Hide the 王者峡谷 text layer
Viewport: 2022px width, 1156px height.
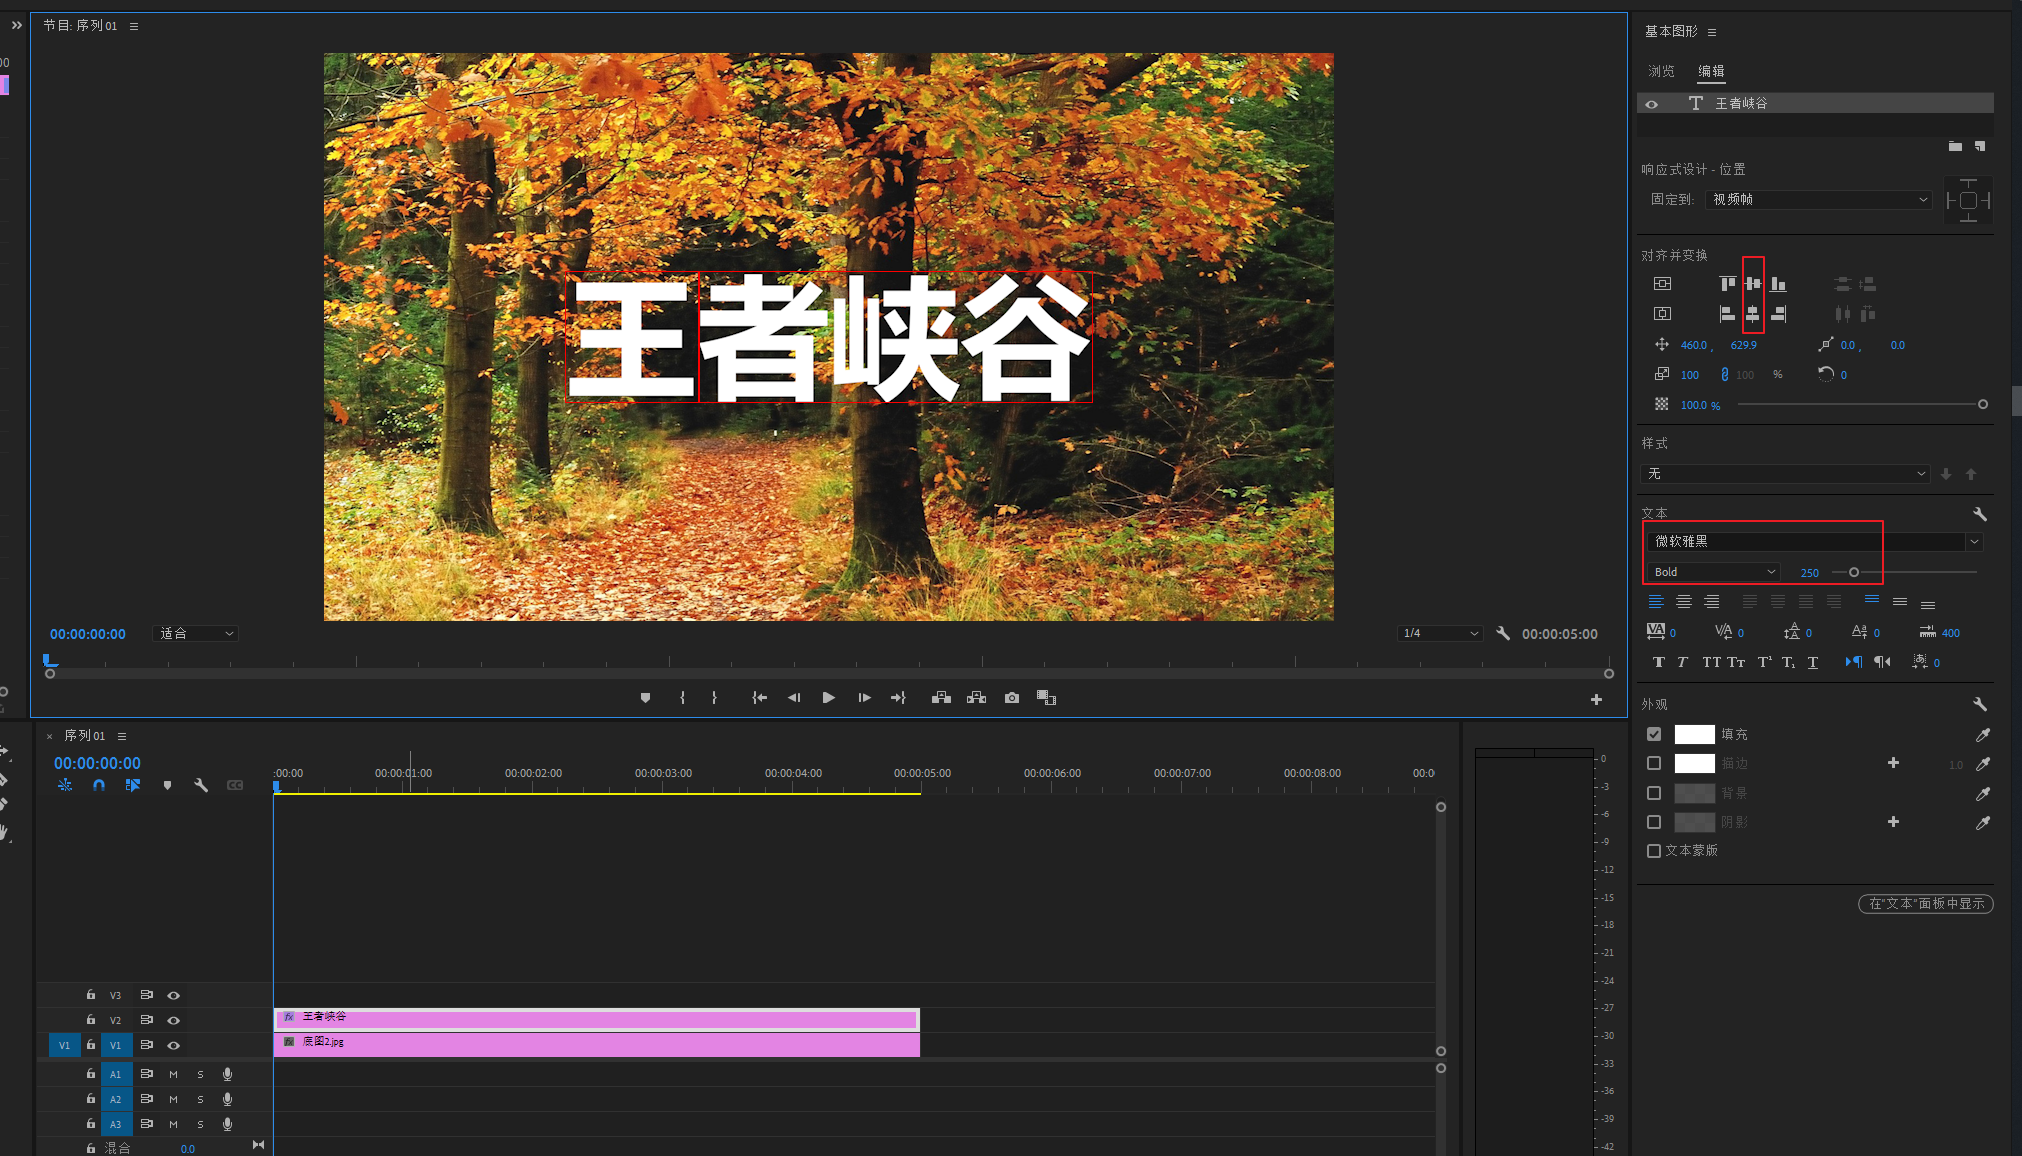(1652, 104)
